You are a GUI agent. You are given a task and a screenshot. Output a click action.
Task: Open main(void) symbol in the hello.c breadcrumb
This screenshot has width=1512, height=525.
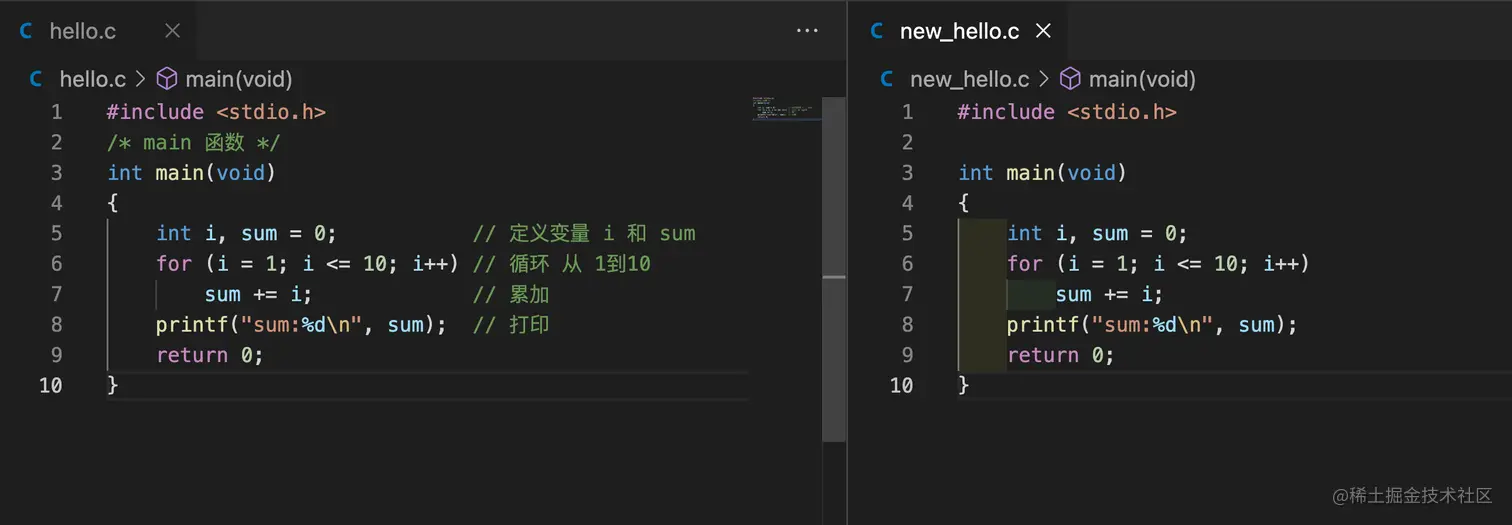tap(239, 79)
